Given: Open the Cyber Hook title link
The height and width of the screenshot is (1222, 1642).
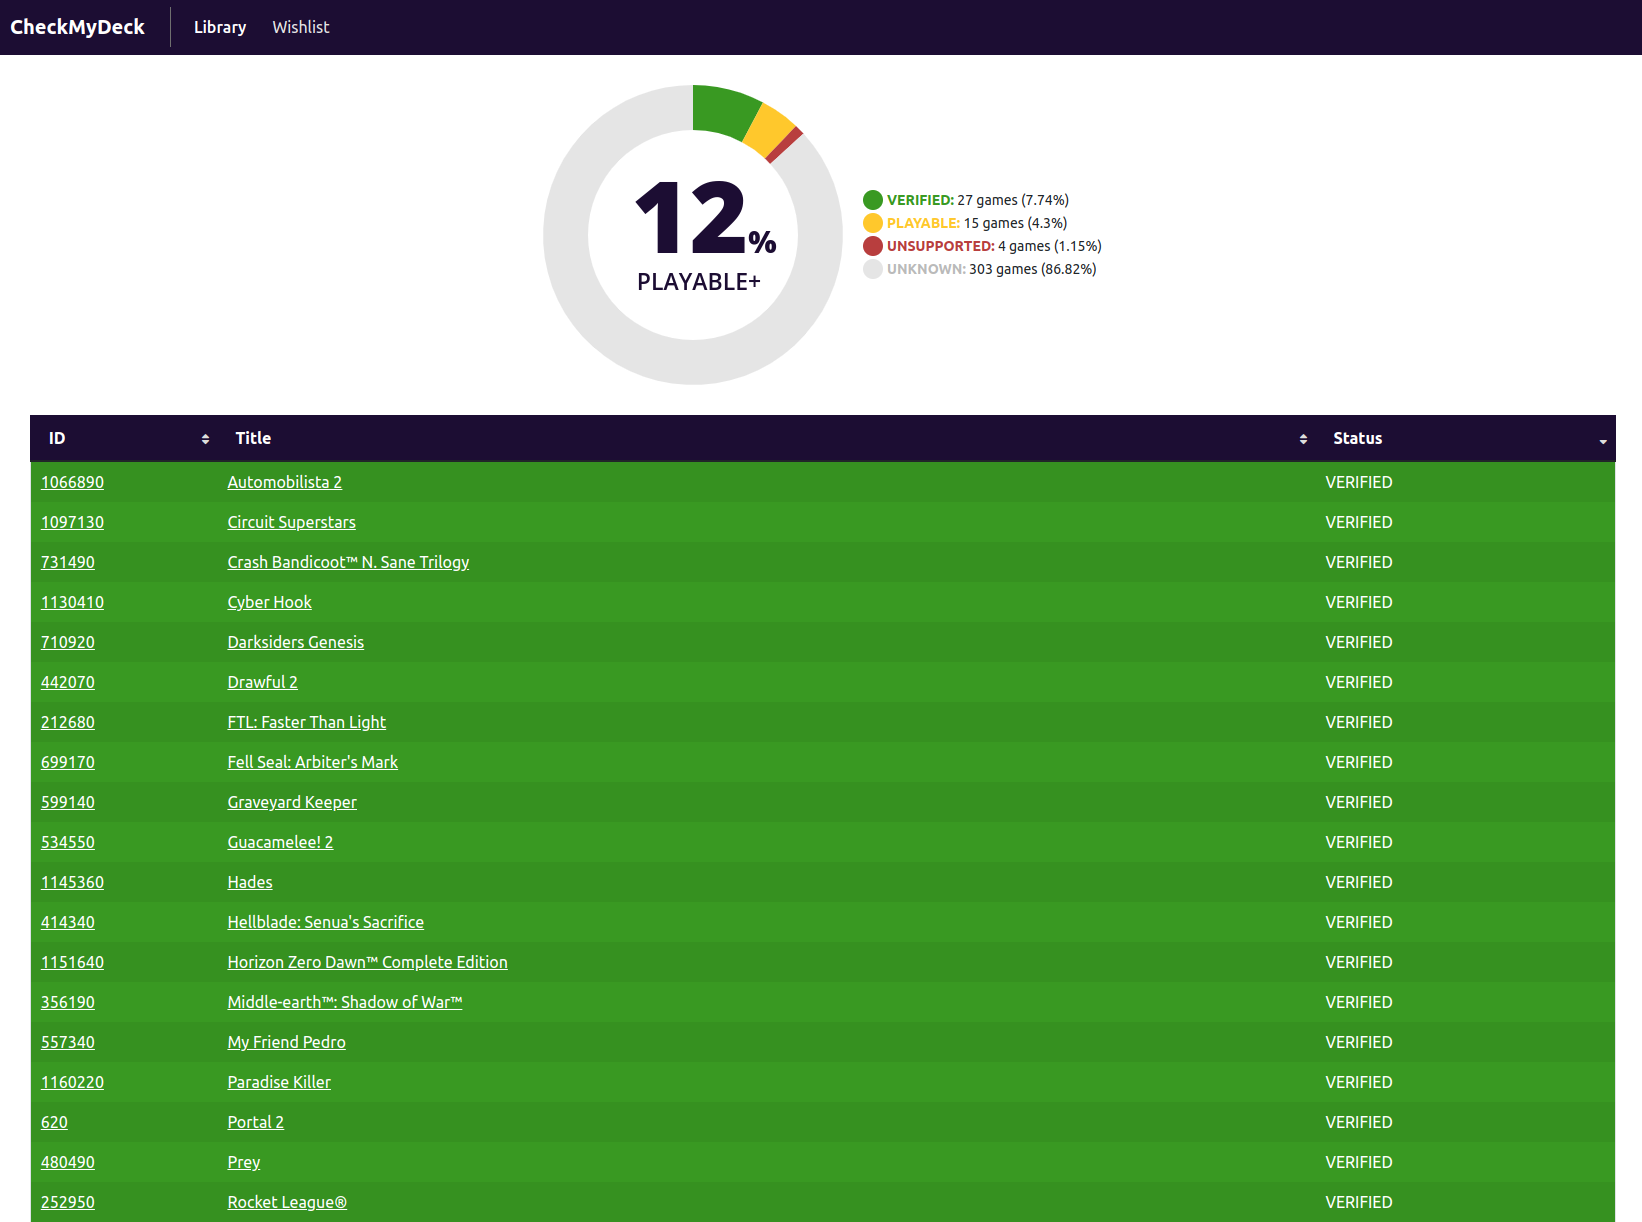Looking at the screenshot, I should pos(270,602).
